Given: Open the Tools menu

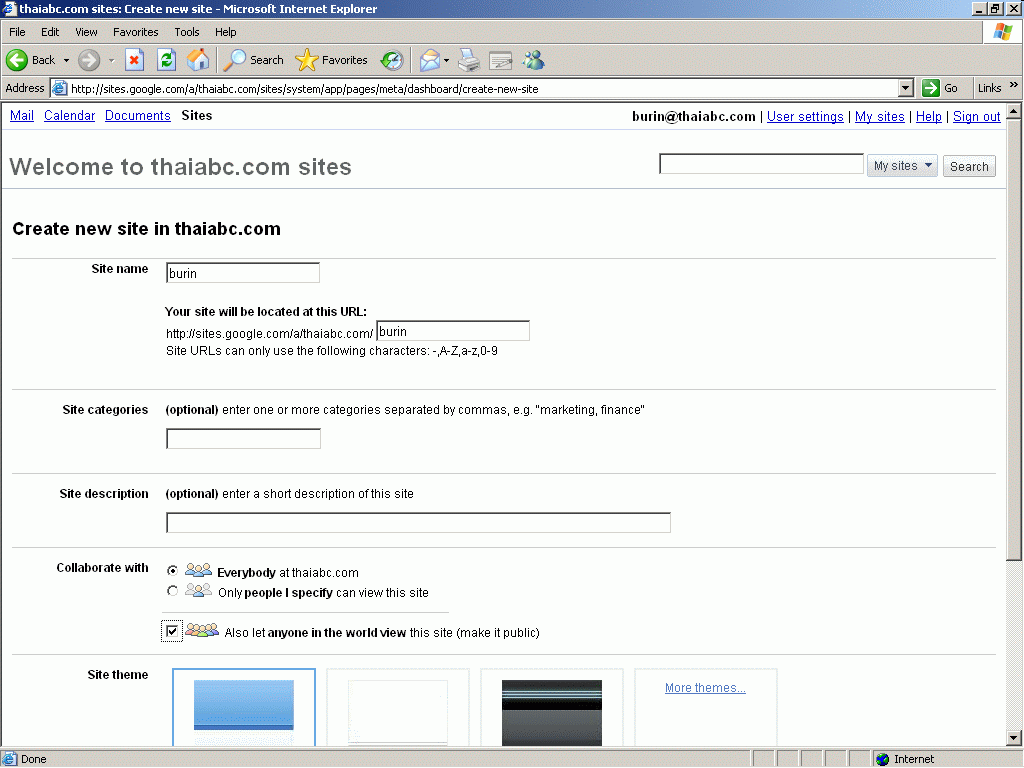Looking at the screenshot, I should [x=187, y=32].
